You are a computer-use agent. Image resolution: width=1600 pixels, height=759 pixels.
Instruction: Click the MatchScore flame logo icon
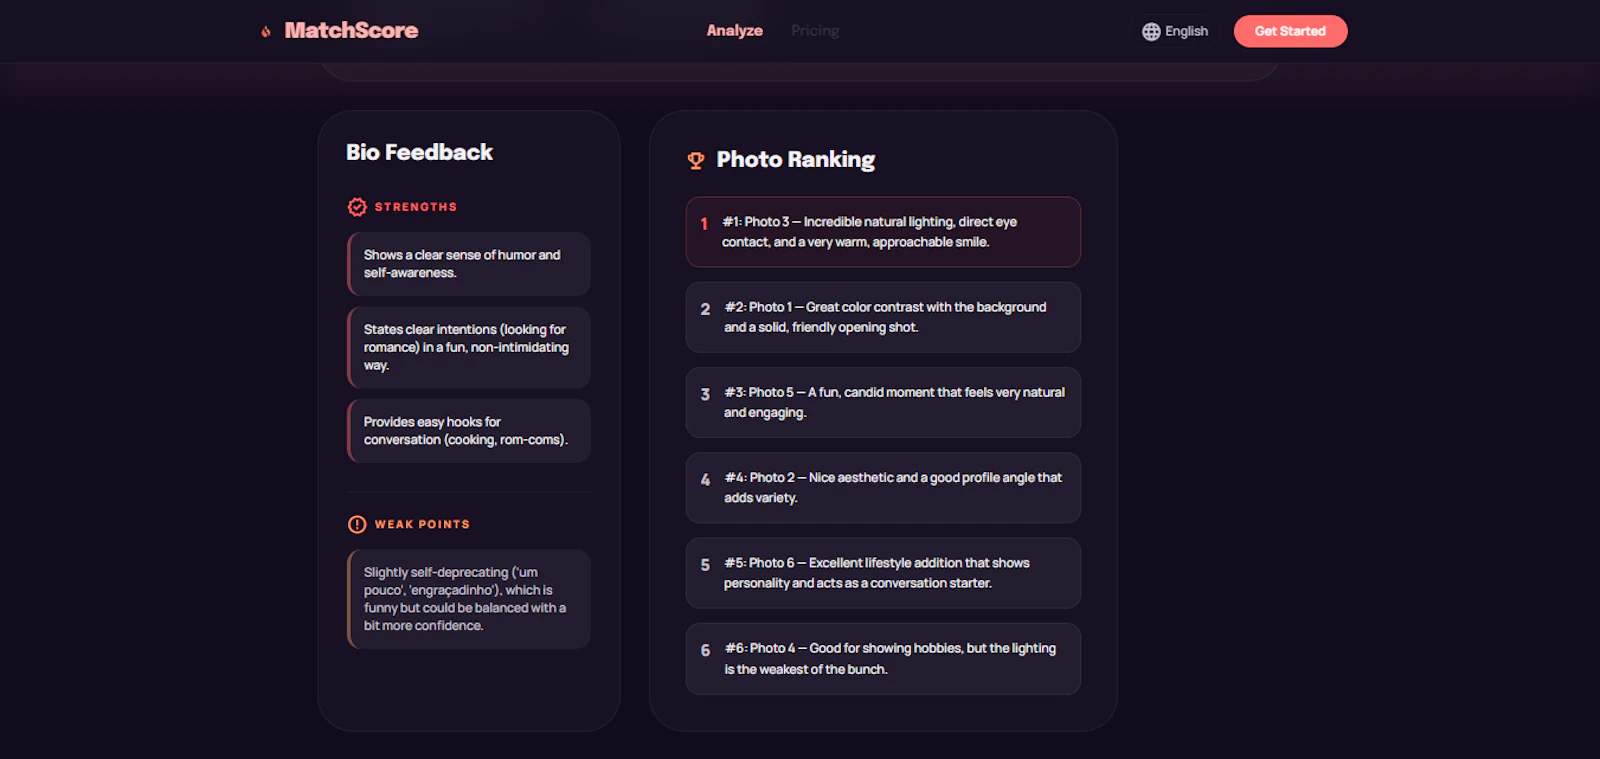point(264,30)
